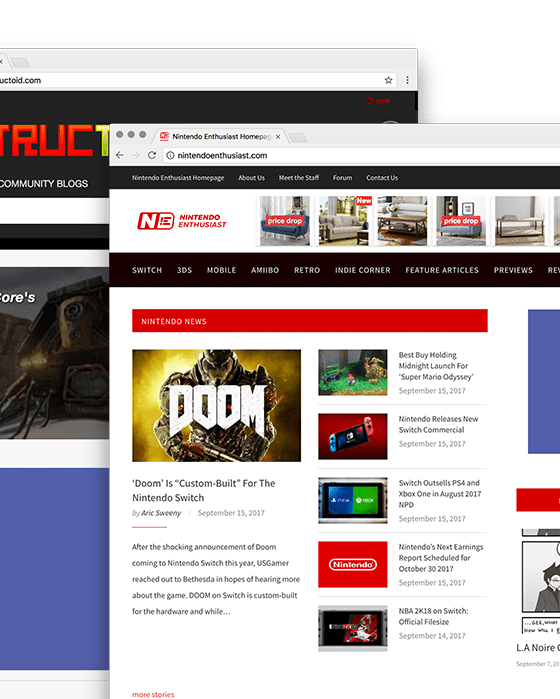Open a new tab in front browser

297,137
